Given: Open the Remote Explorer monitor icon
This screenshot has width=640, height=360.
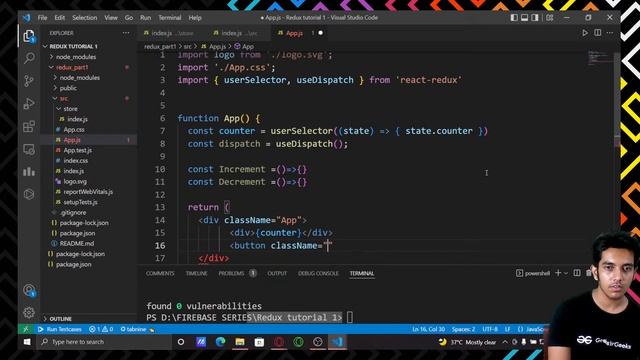Looking at the screenshot, I should tap(29, 149).
